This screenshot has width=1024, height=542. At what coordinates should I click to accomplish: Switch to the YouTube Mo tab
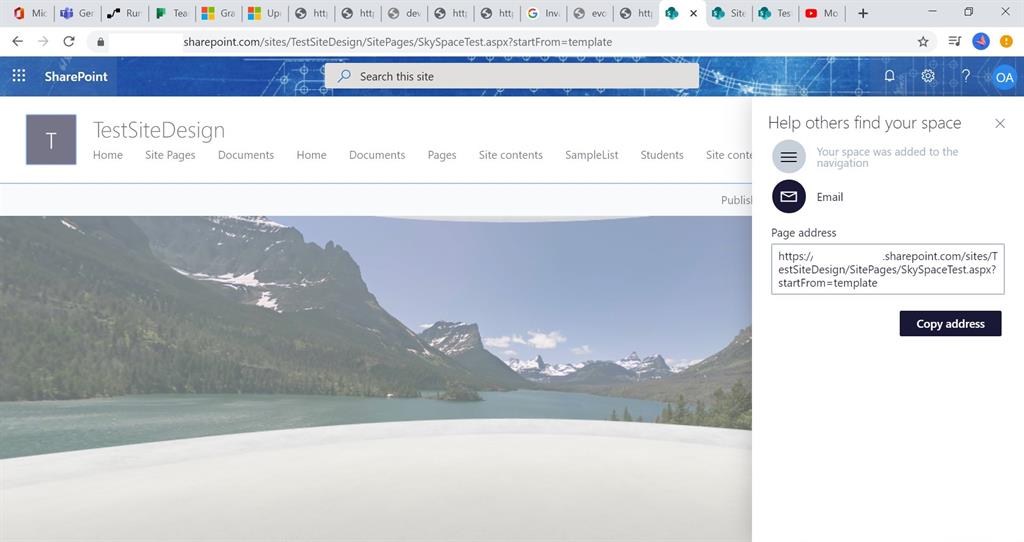tap(822, 13)
